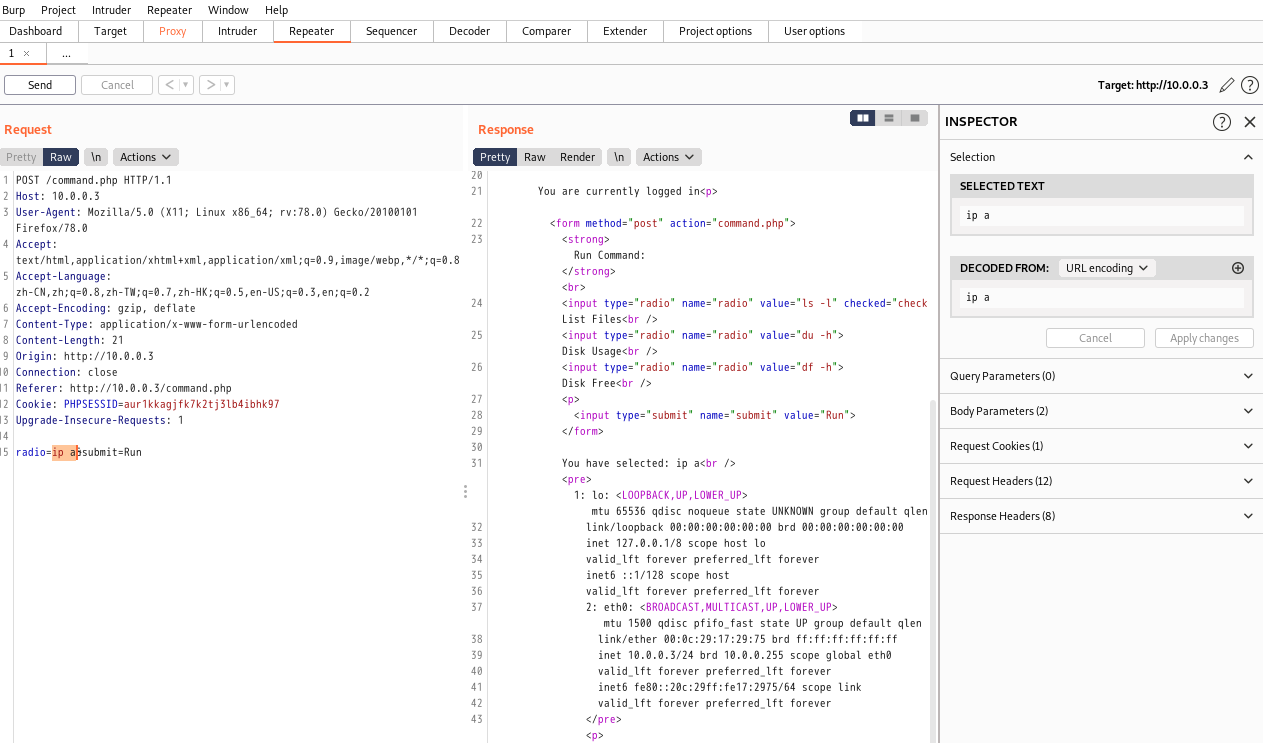Click the inet 10.0.0.3/24 response line

(744, 655)
